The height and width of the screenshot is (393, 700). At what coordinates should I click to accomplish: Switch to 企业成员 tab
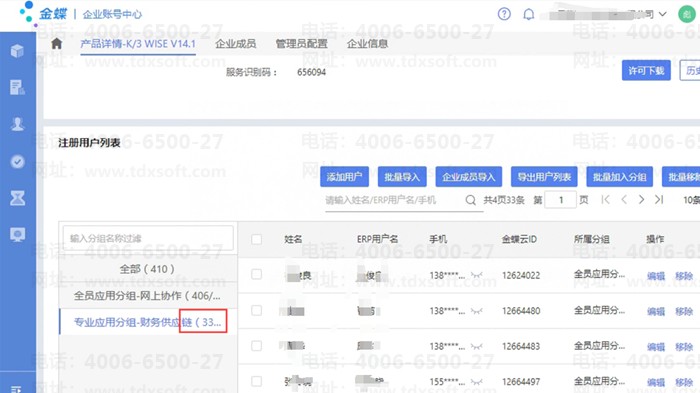click(x=236, y=44)
